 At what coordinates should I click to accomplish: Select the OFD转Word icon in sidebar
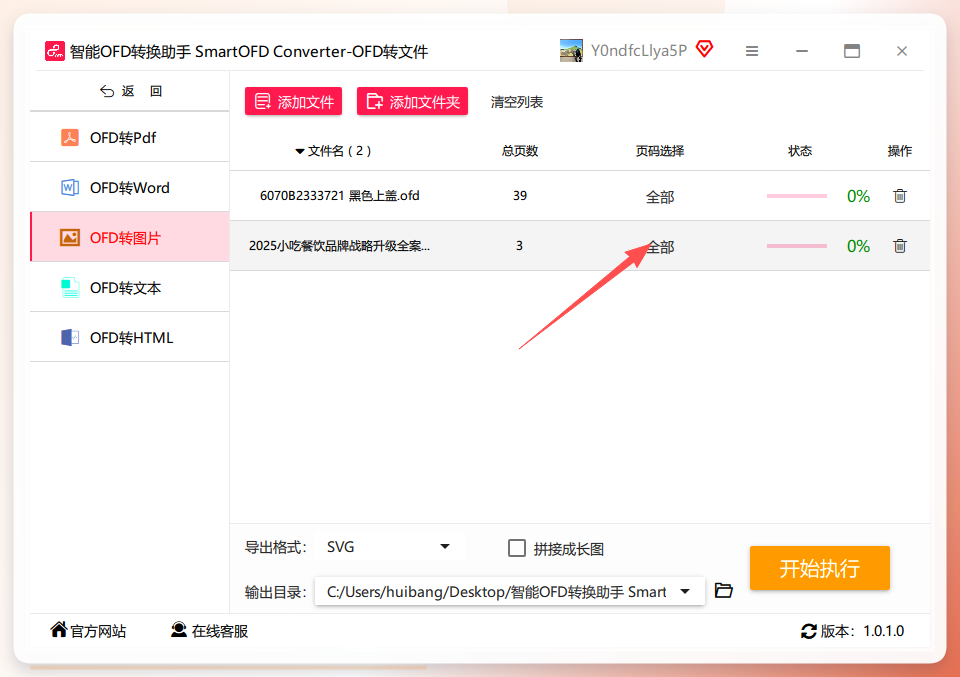pos(70,187)
